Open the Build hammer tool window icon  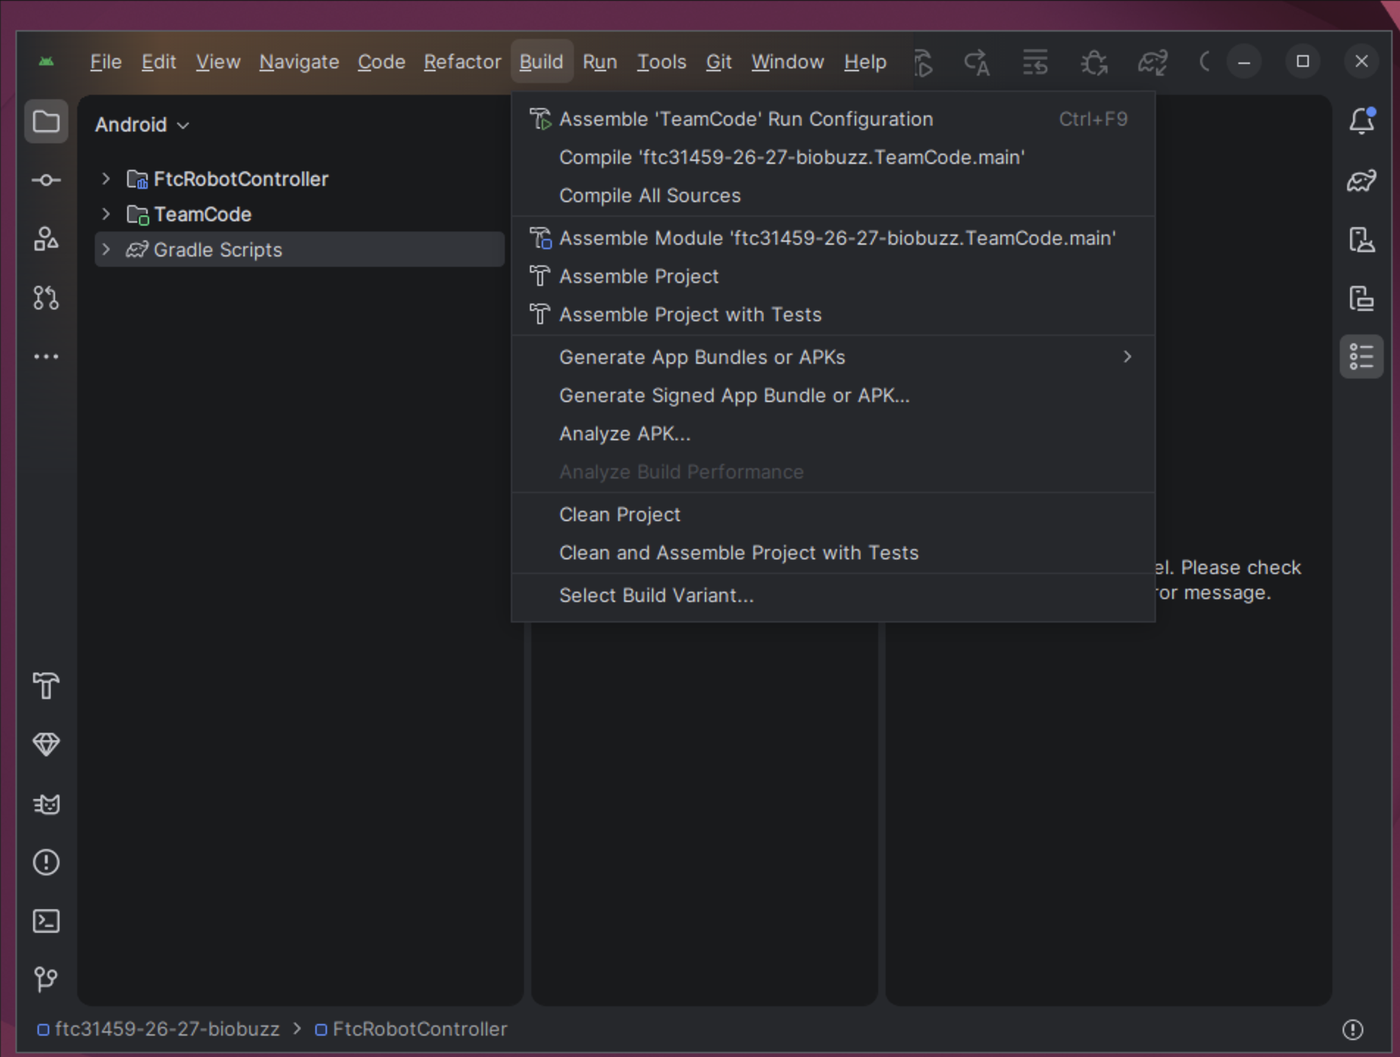coord(46,686)
